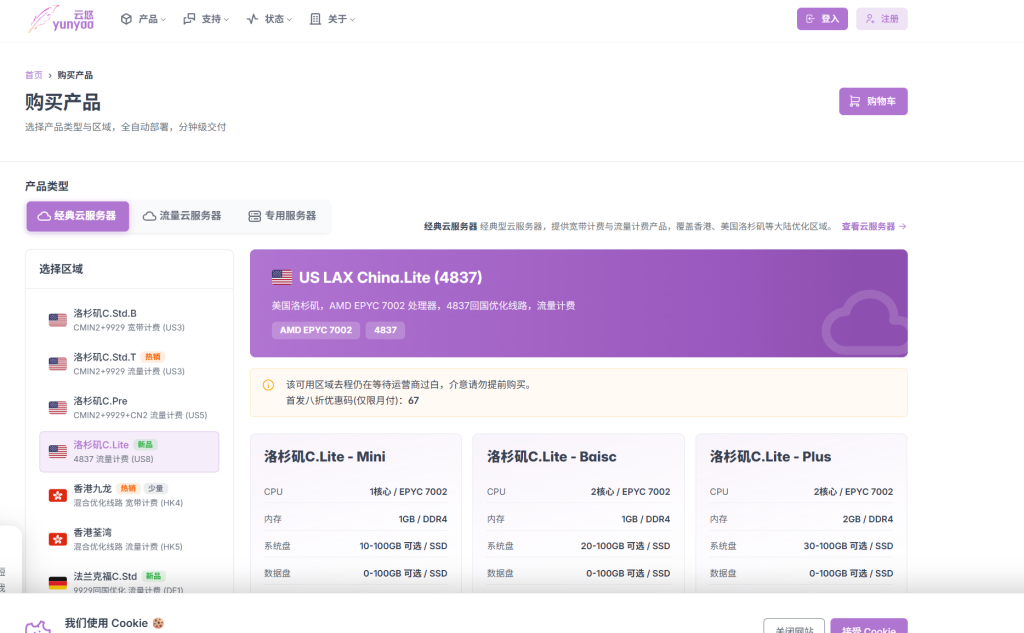Image resolution: width=1024 pixels, height=633 pixels.
Task: Click the AMD EPYC 7002 tag
Action: point(316,330)
